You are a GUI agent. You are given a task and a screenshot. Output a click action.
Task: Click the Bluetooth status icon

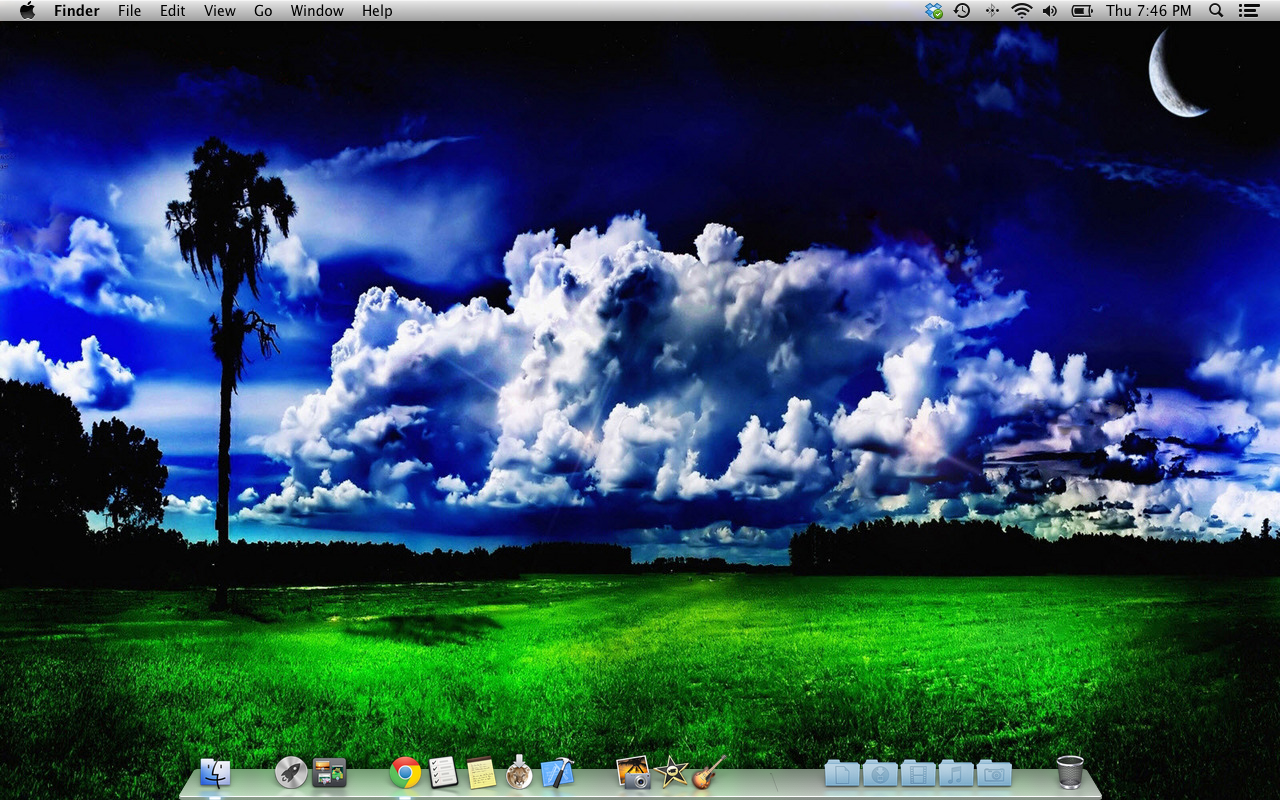click(x=992, y=11)
